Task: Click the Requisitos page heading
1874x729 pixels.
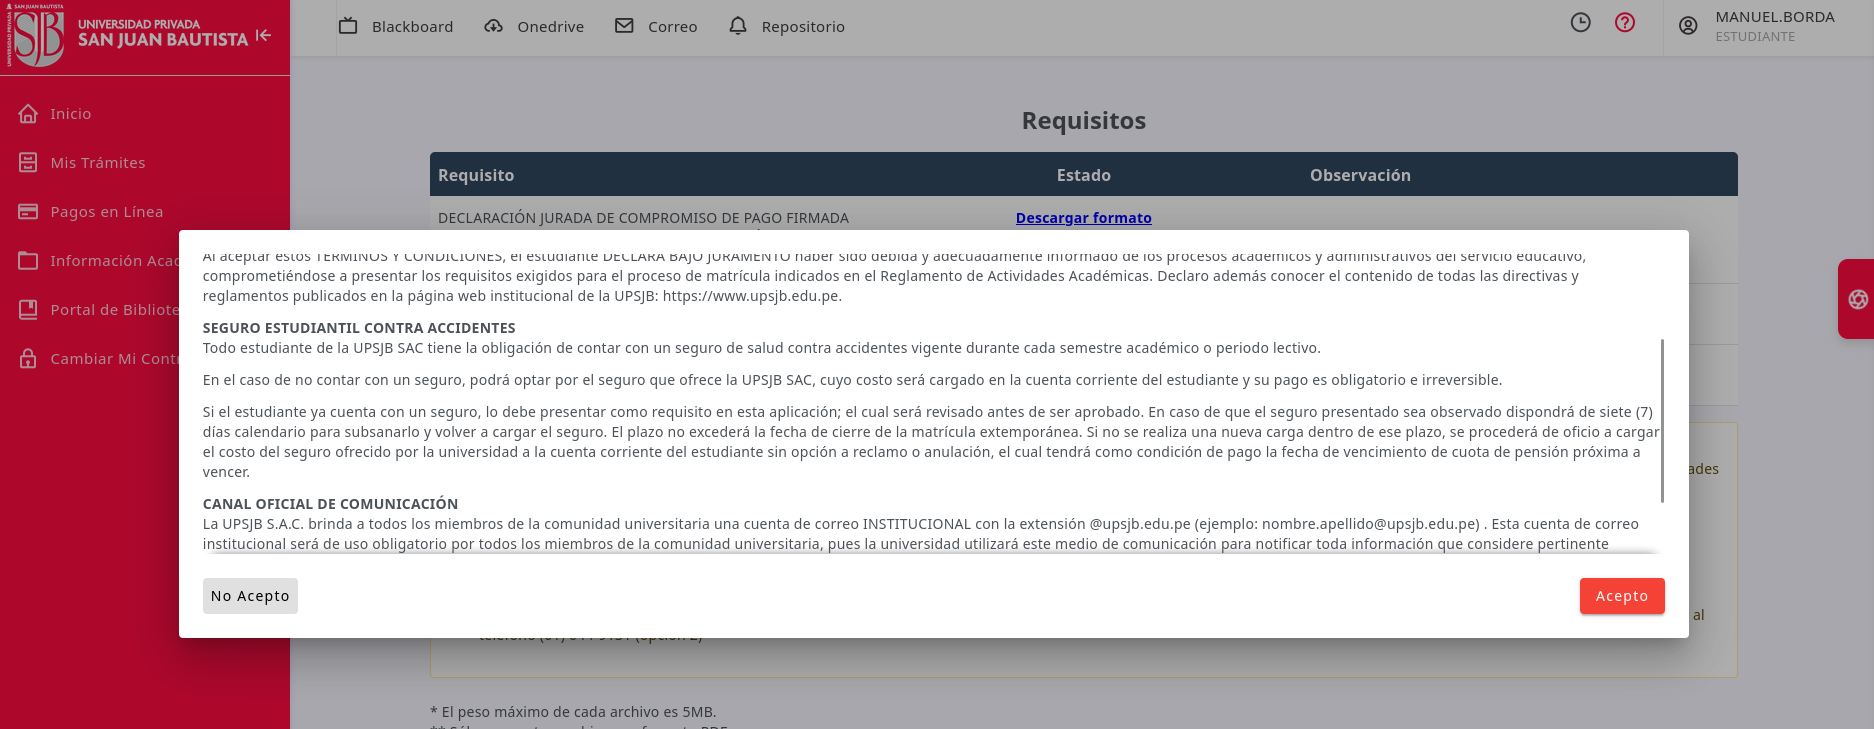Action: pos(1084,121)
